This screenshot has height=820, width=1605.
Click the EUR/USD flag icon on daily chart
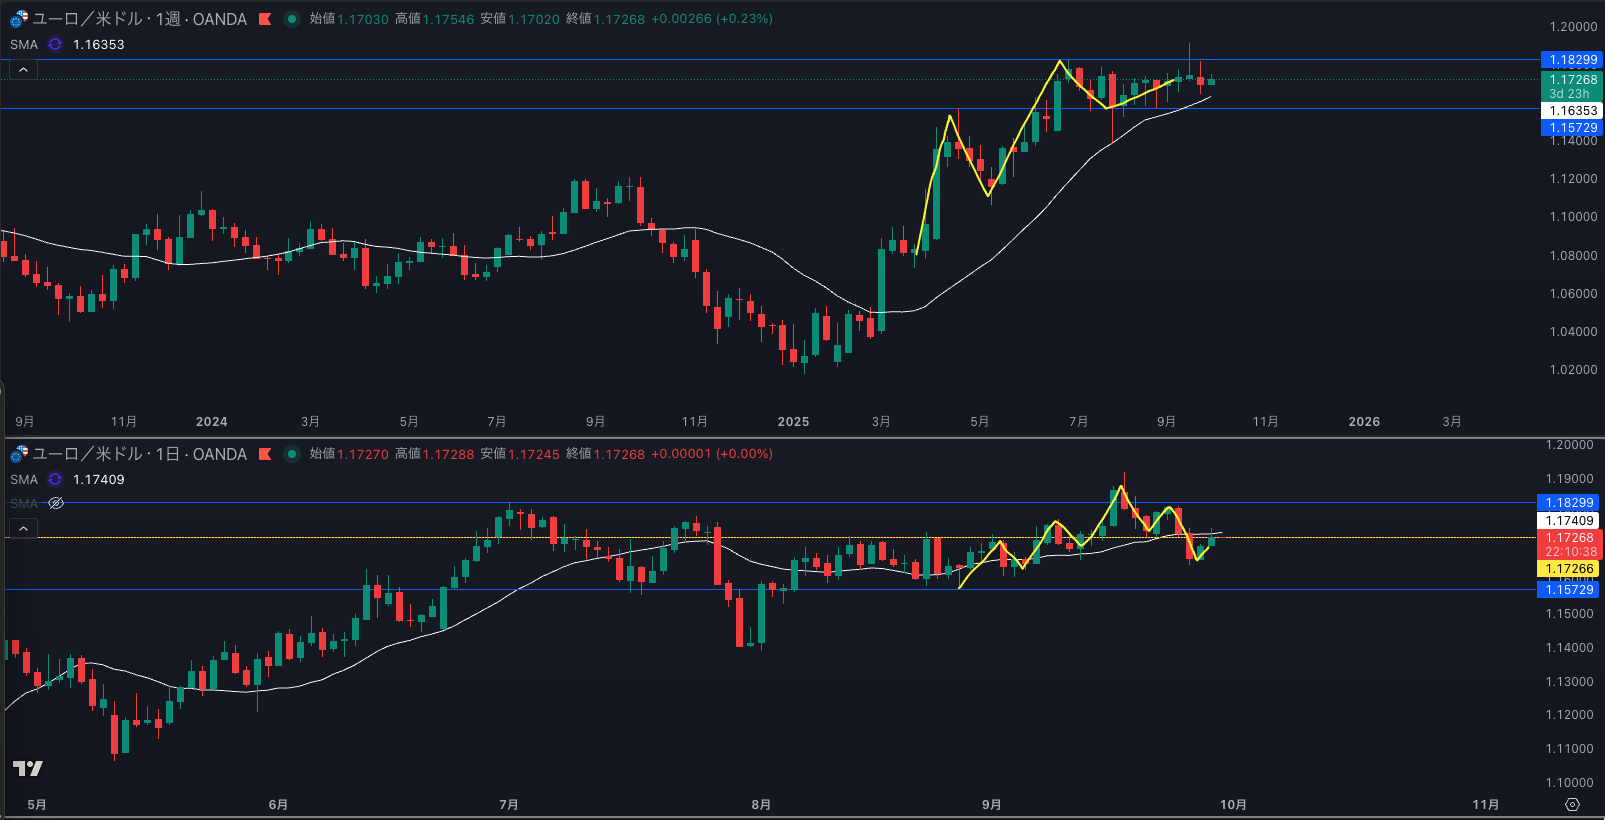[19, 454]
